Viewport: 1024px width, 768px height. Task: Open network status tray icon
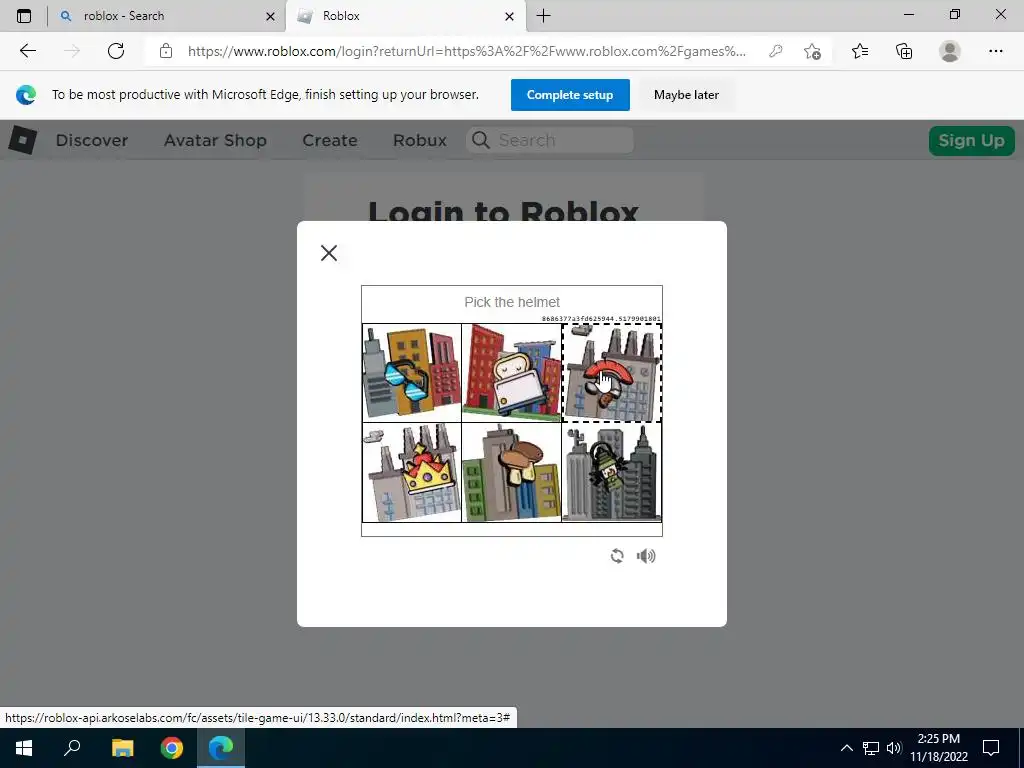point(871,748)
